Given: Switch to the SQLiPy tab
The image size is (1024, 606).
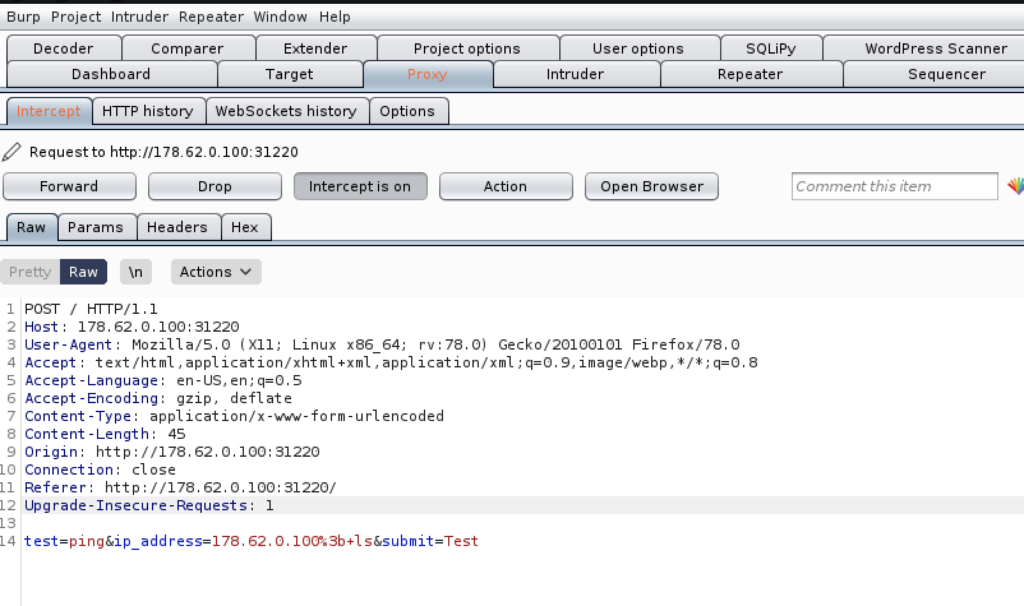Looking at the screenshot, I should coord(771,48).
